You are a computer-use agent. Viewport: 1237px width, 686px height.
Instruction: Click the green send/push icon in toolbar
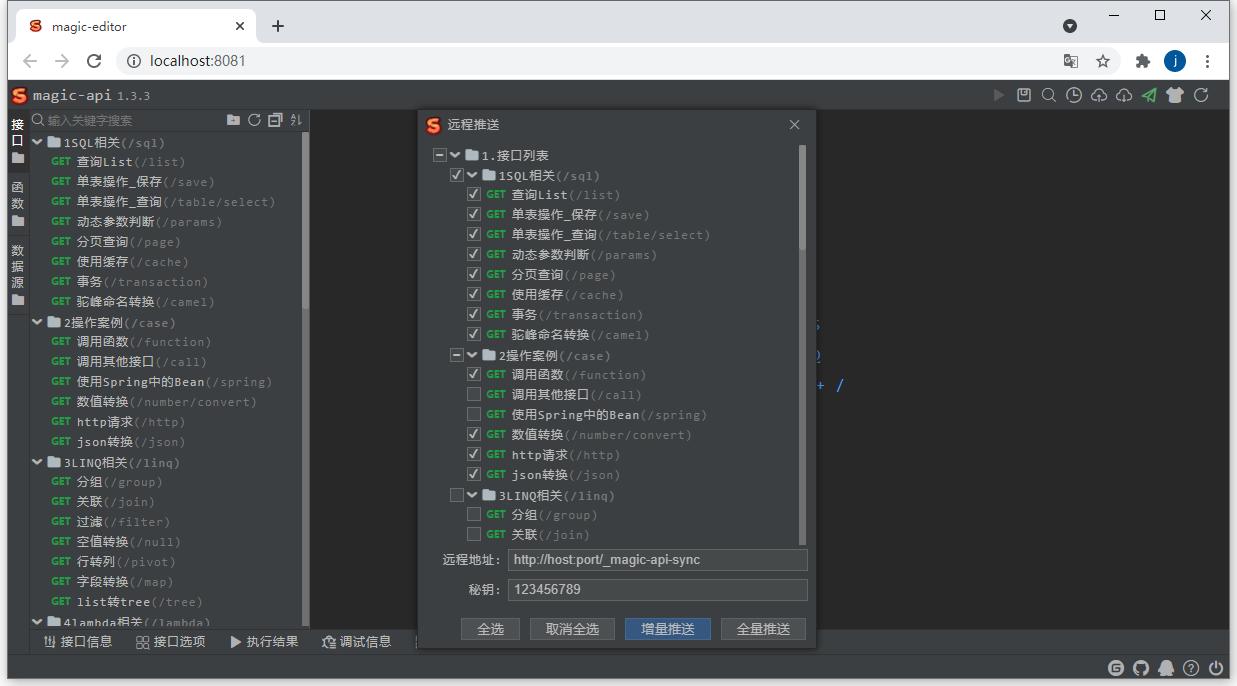[x=1148, y=94]
